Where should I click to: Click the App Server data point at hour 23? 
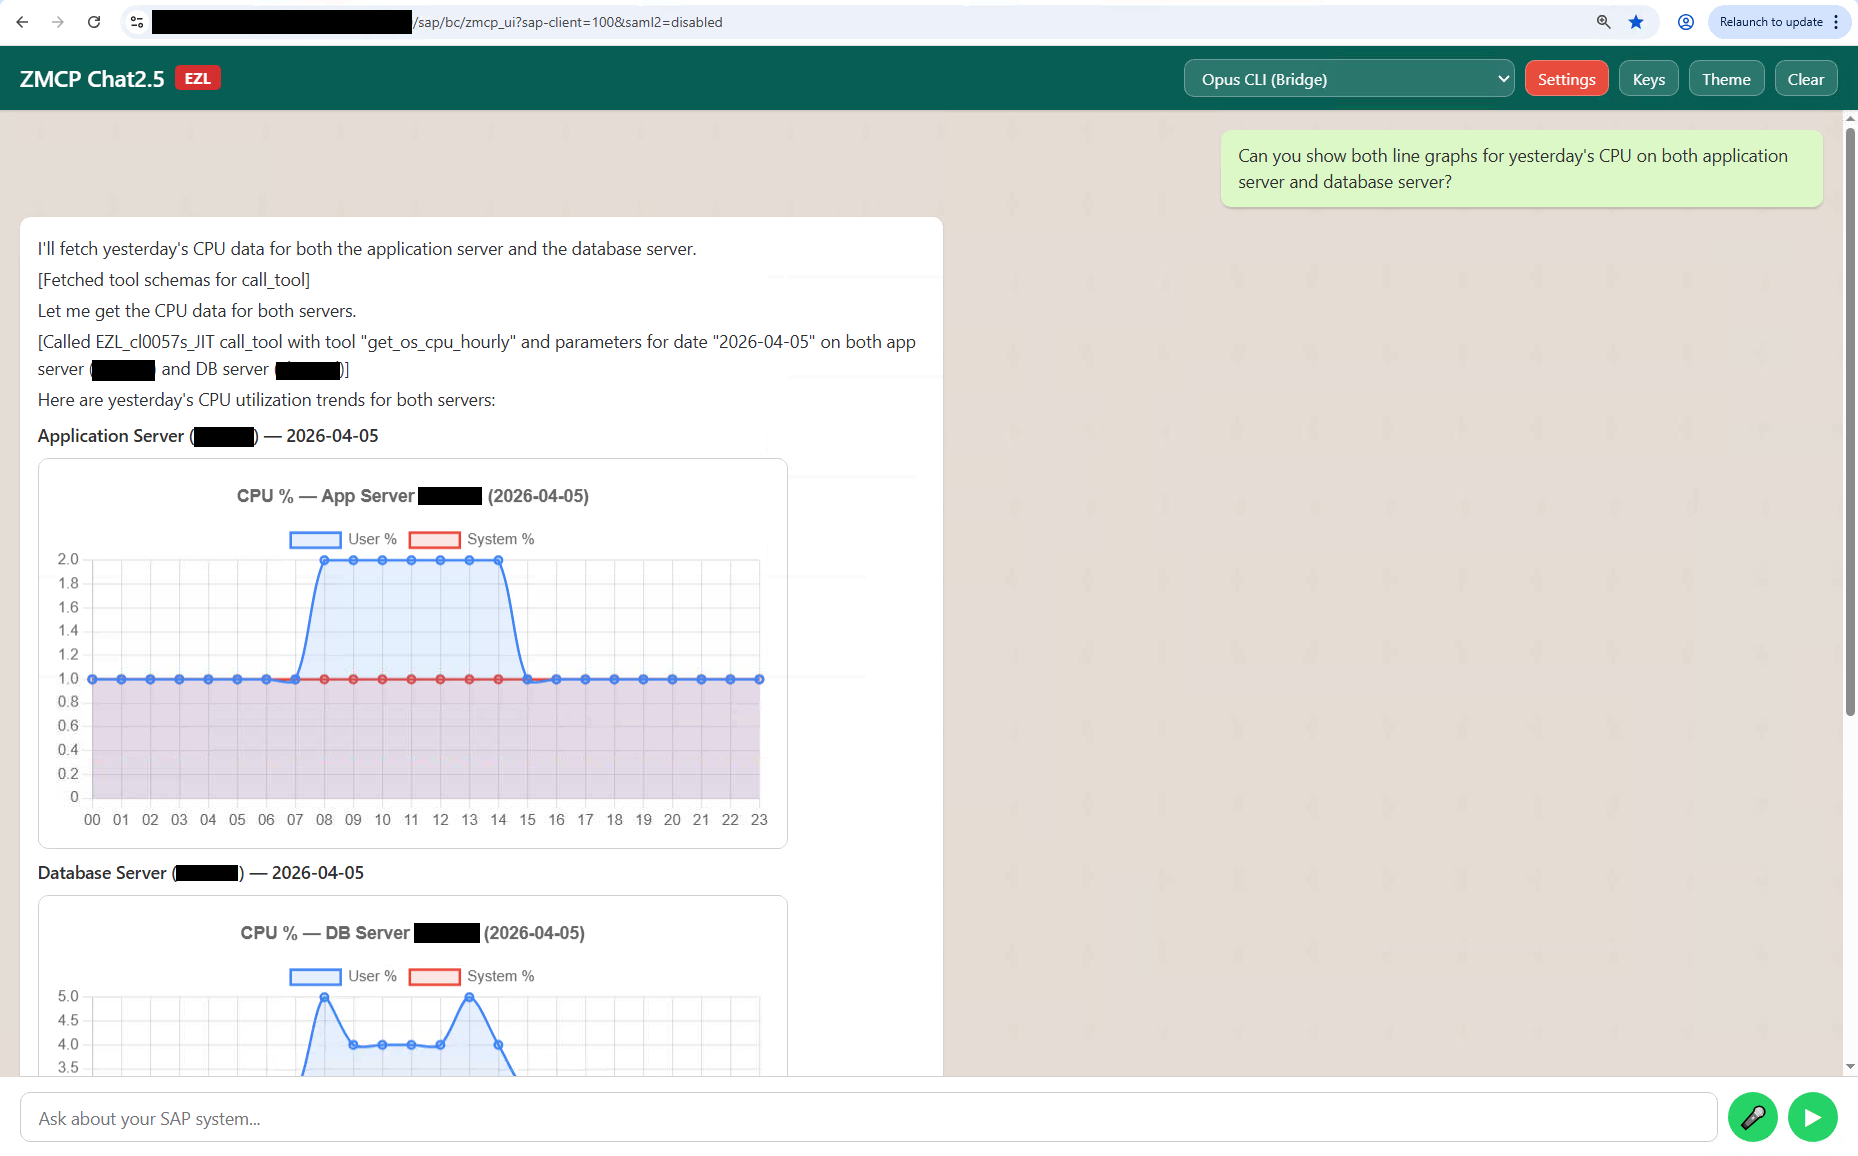[x=759, y=679]
